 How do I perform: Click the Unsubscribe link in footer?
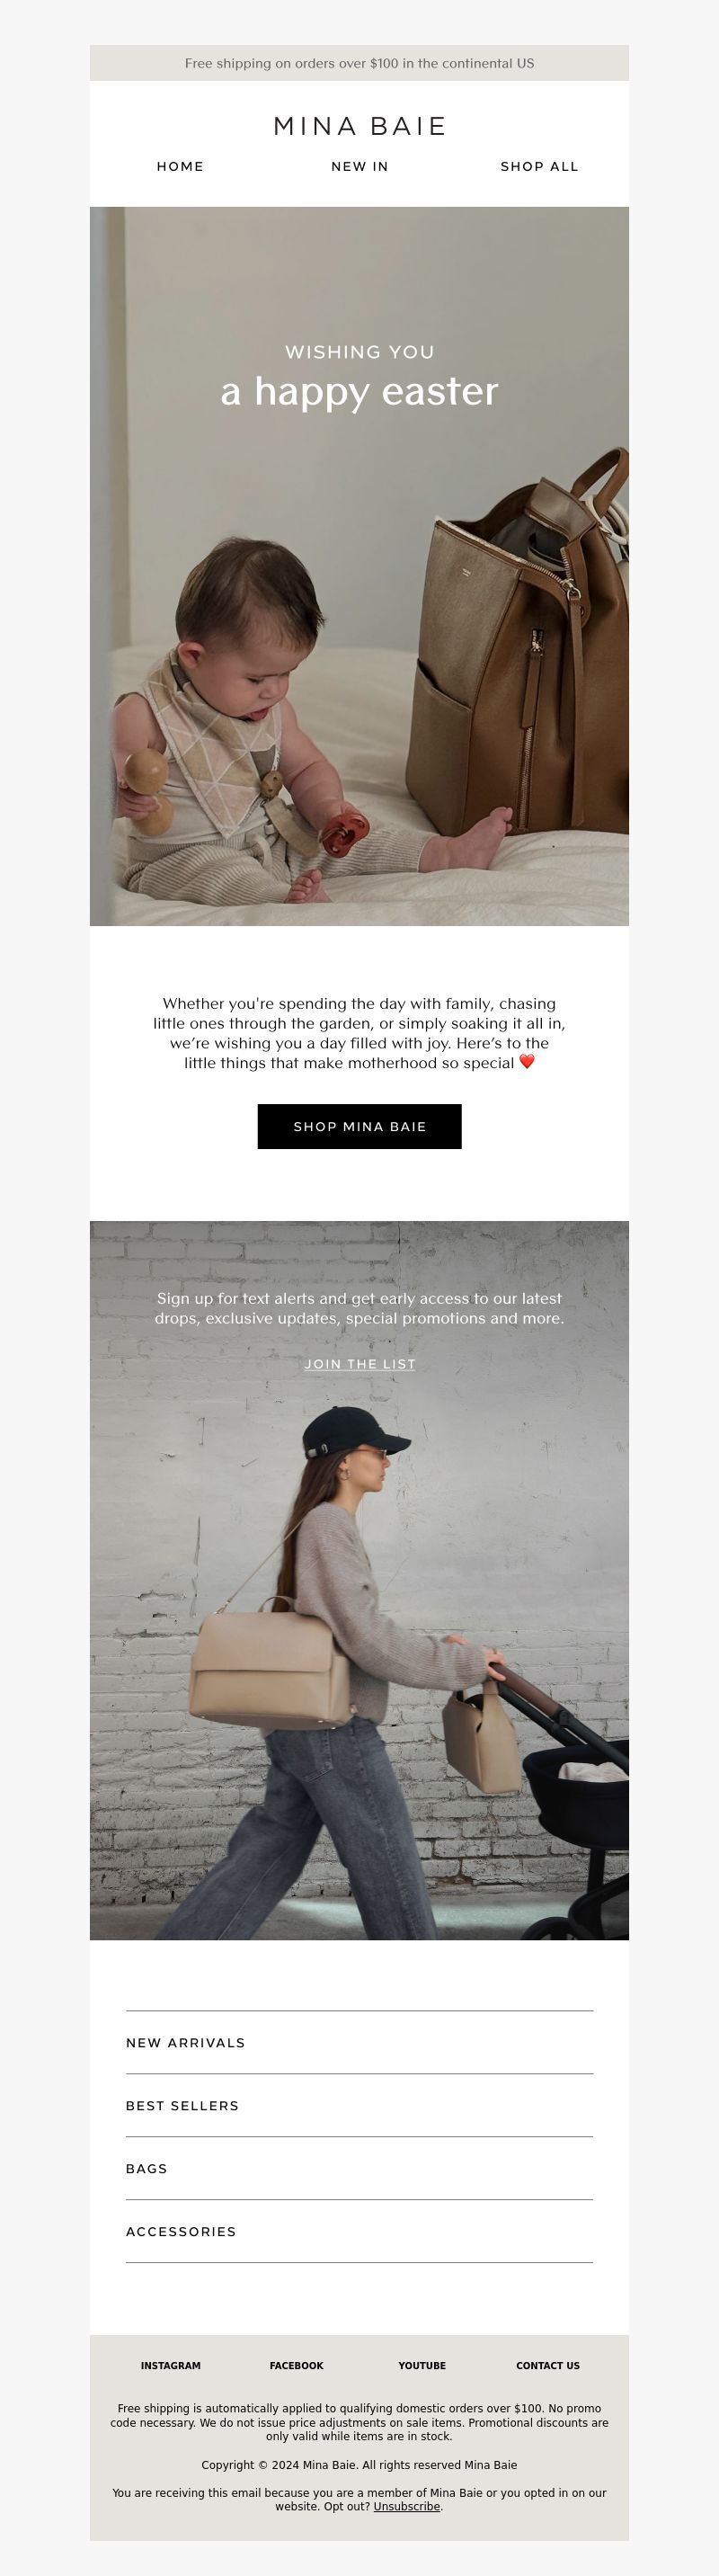click(407, 2506)
